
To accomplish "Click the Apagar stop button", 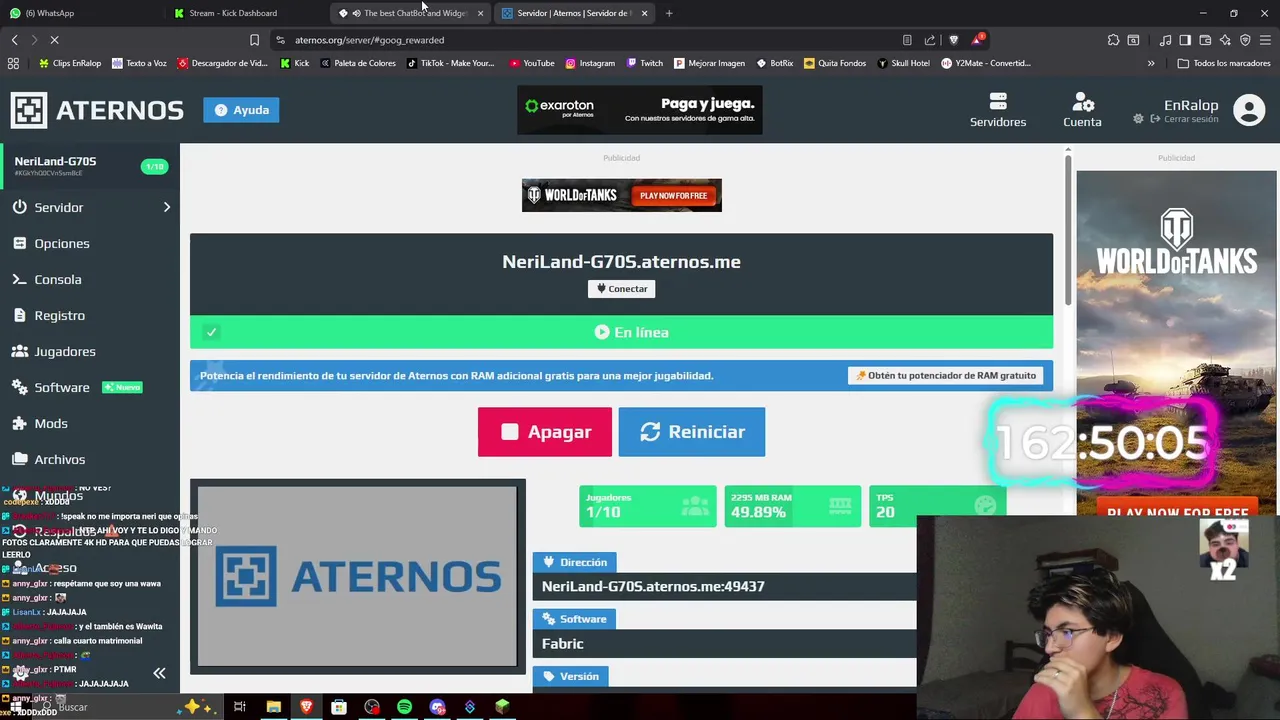I will coord(545,432).
